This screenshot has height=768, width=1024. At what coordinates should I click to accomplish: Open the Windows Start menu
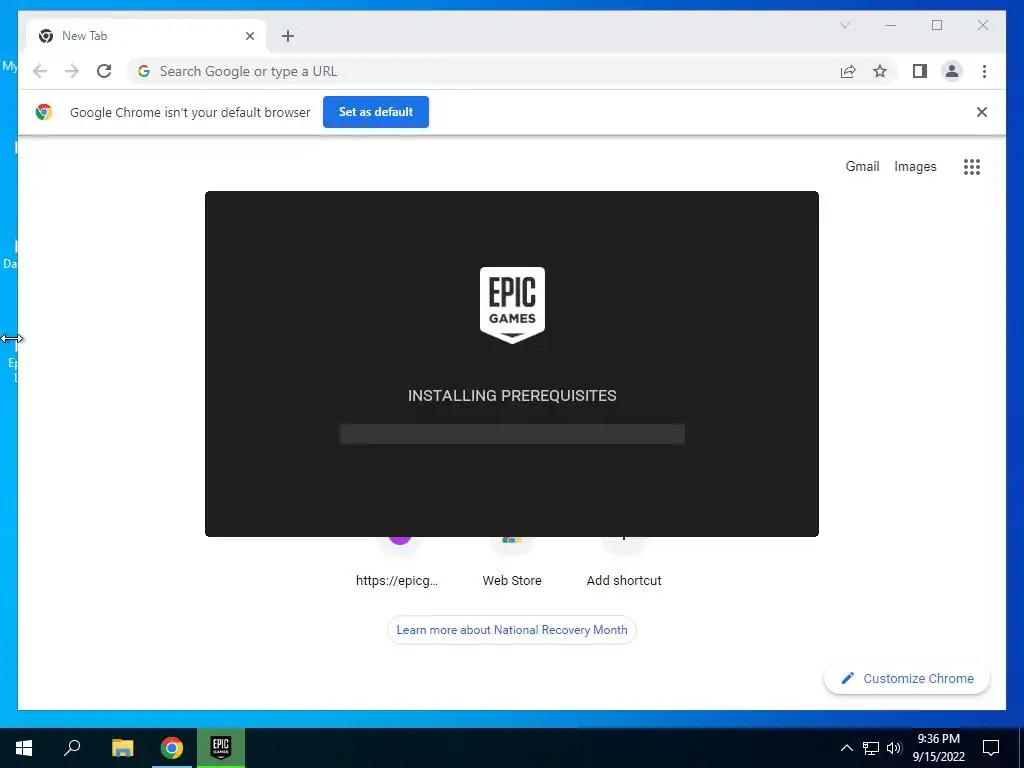coord(24,748)
